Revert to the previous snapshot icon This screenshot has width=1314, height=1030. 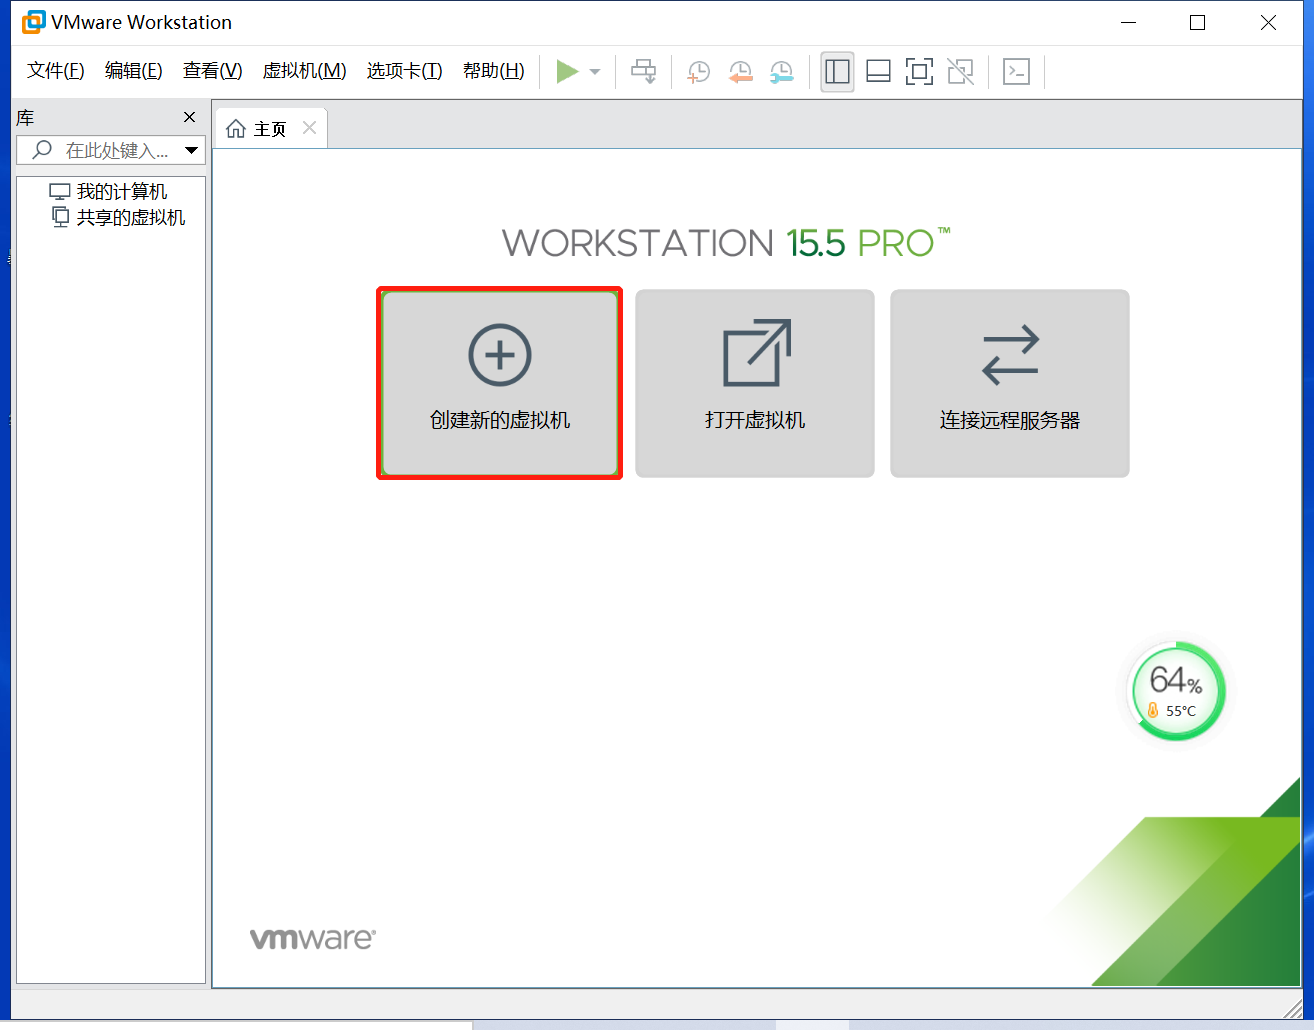click(740, 72)
